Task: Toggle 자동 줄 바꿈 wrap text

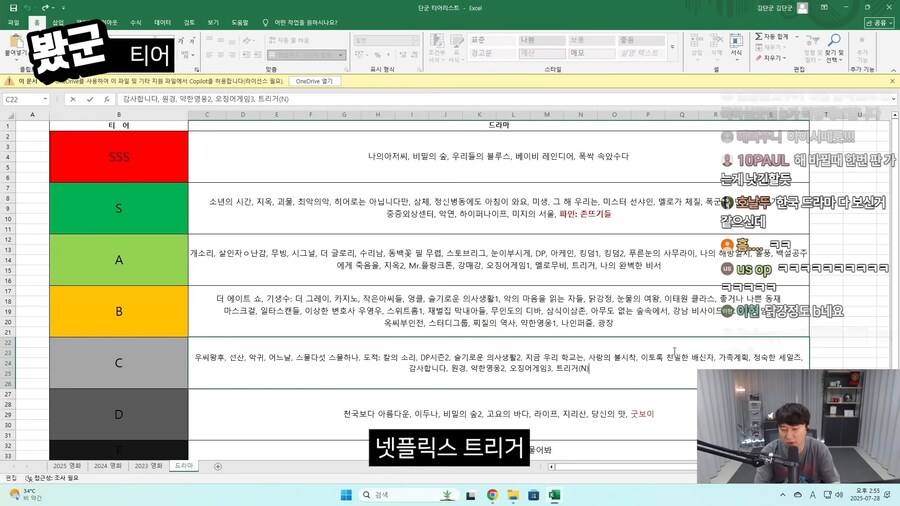Action: (x=289, y=40)
